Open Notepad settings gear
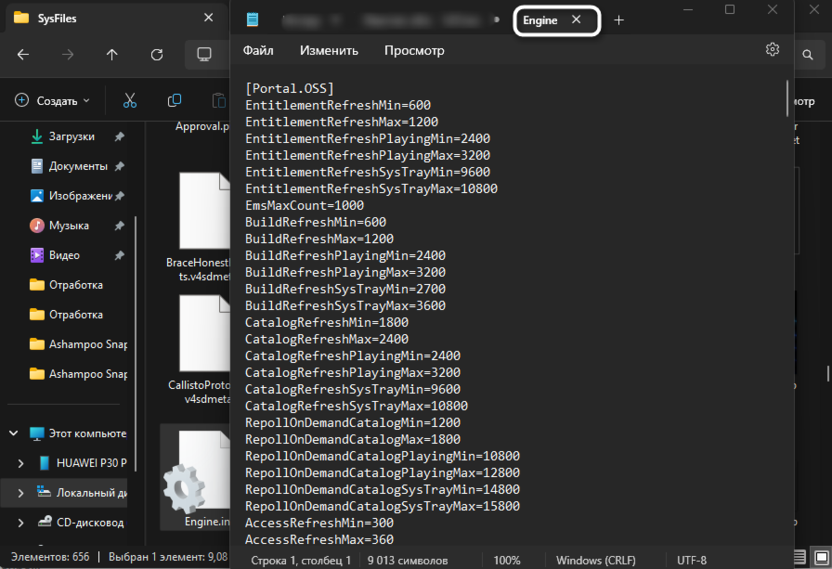This screenshot has height=569, width=832. 772,50
